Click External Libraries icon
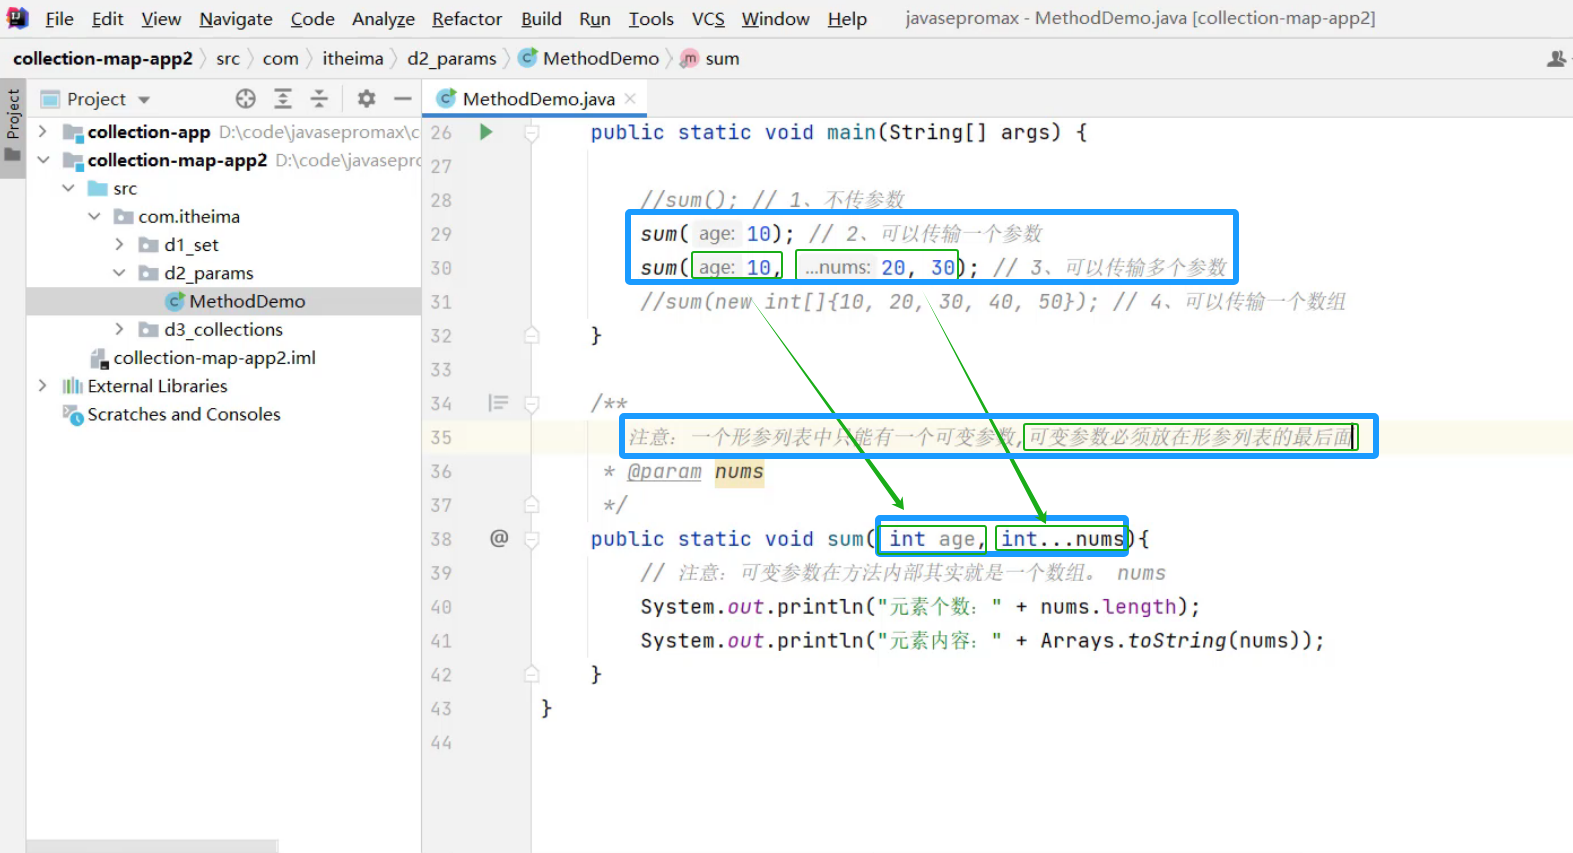The image size is (1573, 853). (72, 386)
